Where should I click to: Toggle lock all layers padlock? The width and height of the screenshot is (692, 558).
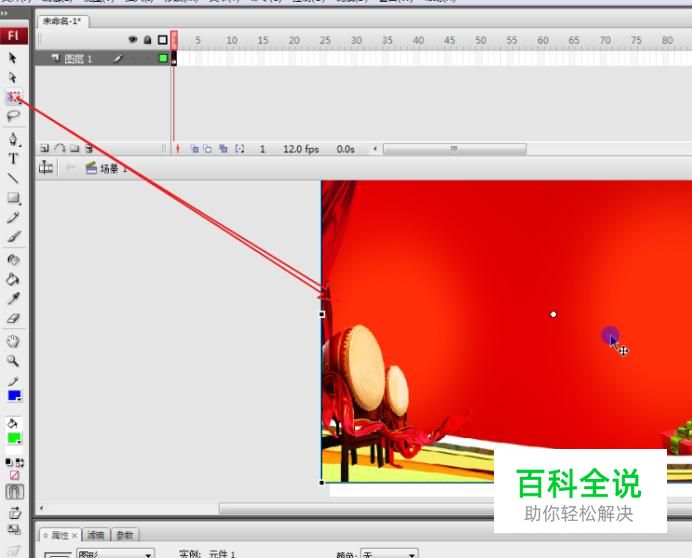[x=147, y=40]
